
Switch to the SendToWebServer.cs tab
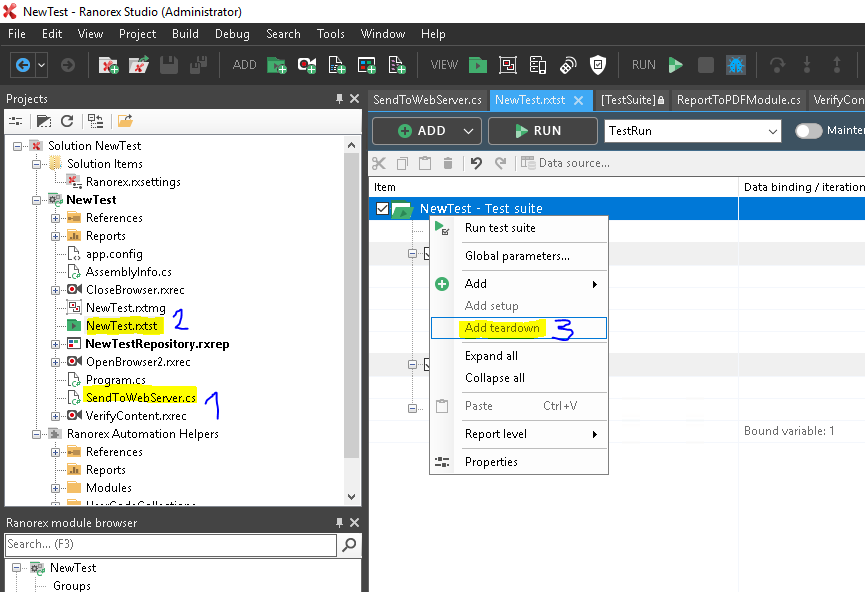point(428,100)
